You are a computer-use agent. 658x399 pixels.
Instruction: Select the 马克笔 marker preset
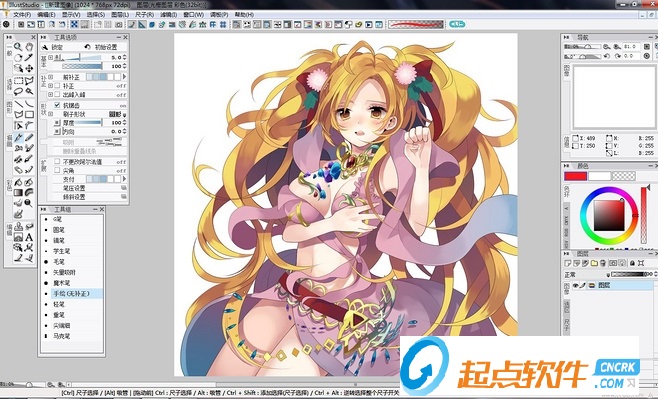pyautogui.click(x=61, y=336)
